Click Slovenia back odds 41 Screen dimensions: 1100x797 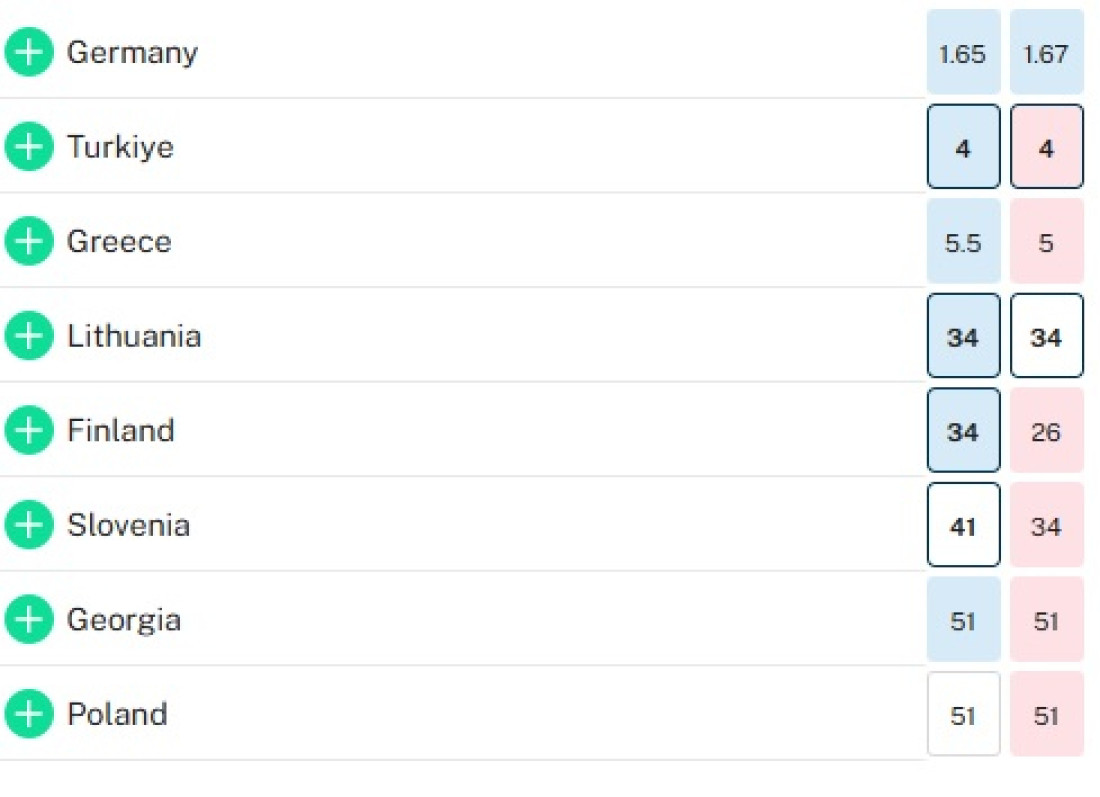(x=963, y=525)
